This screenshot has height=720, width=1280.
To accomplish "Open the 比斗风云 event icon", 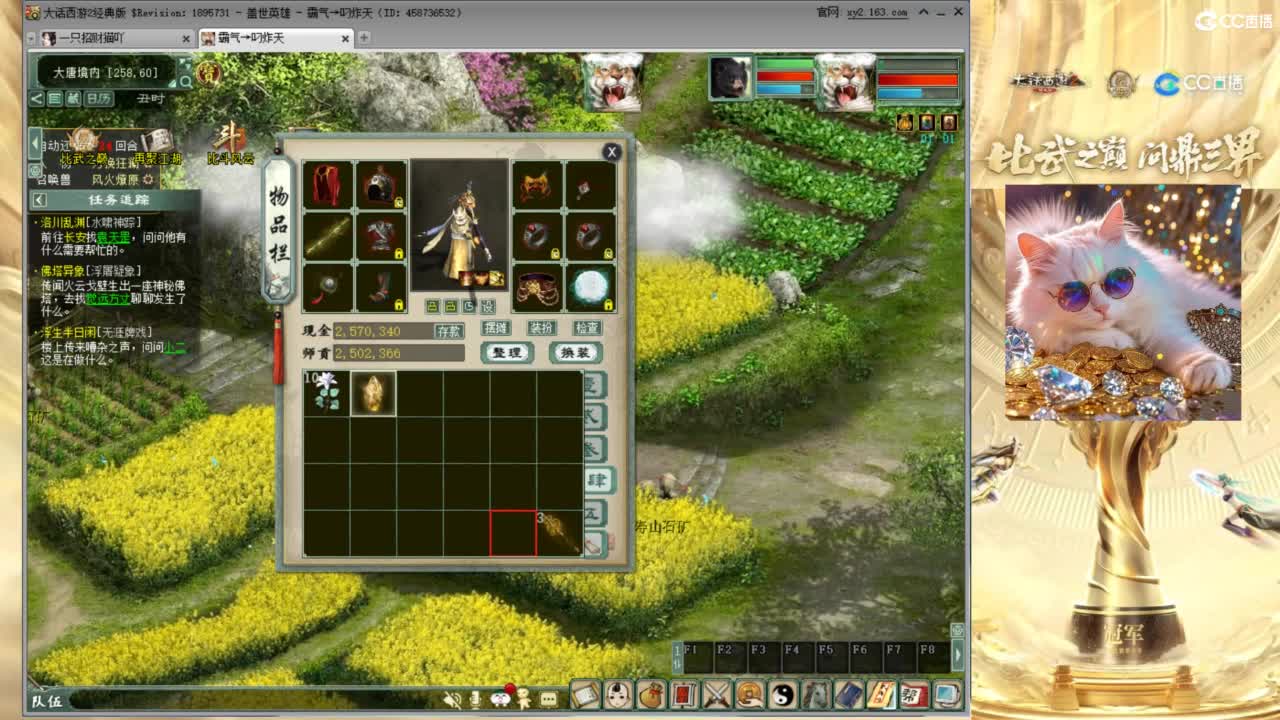I will [230, 144].
